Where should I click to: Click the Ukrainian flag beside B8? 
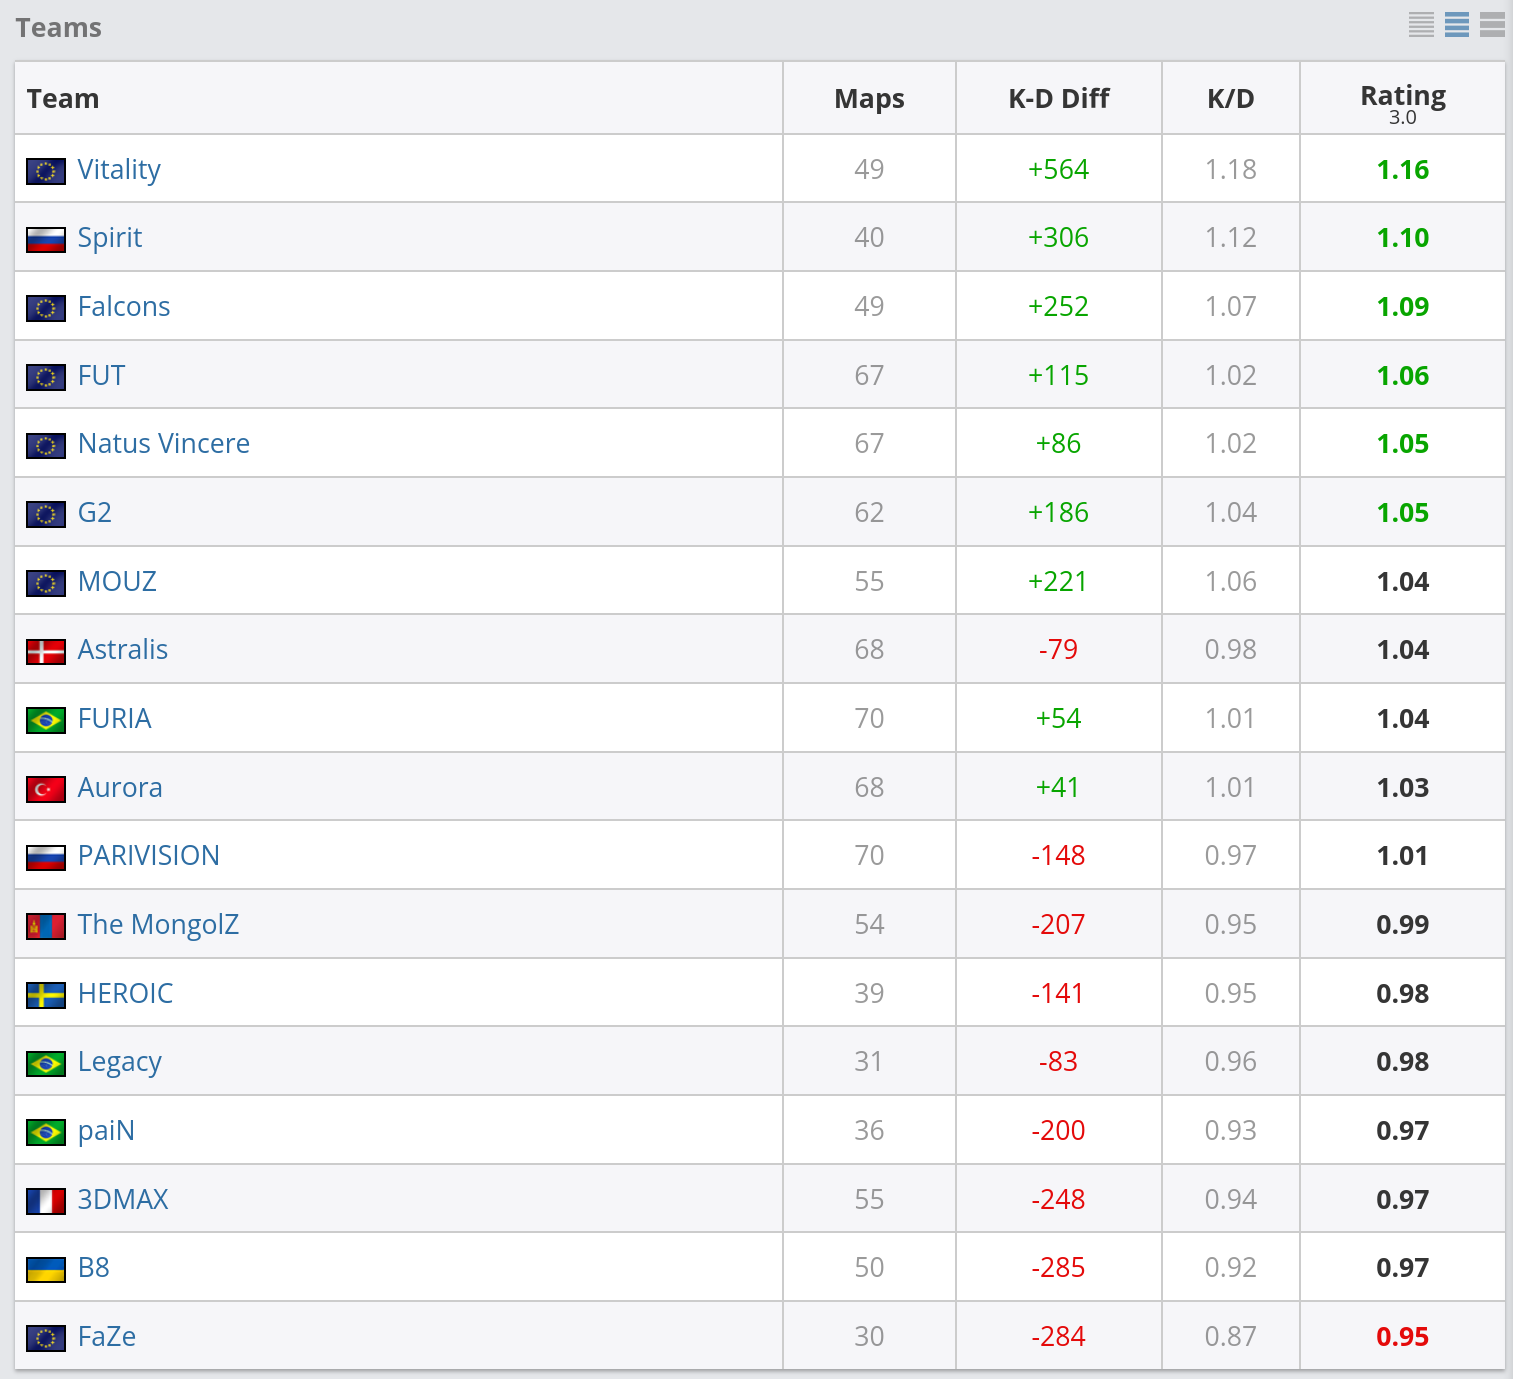click(x=46, y=1269)
